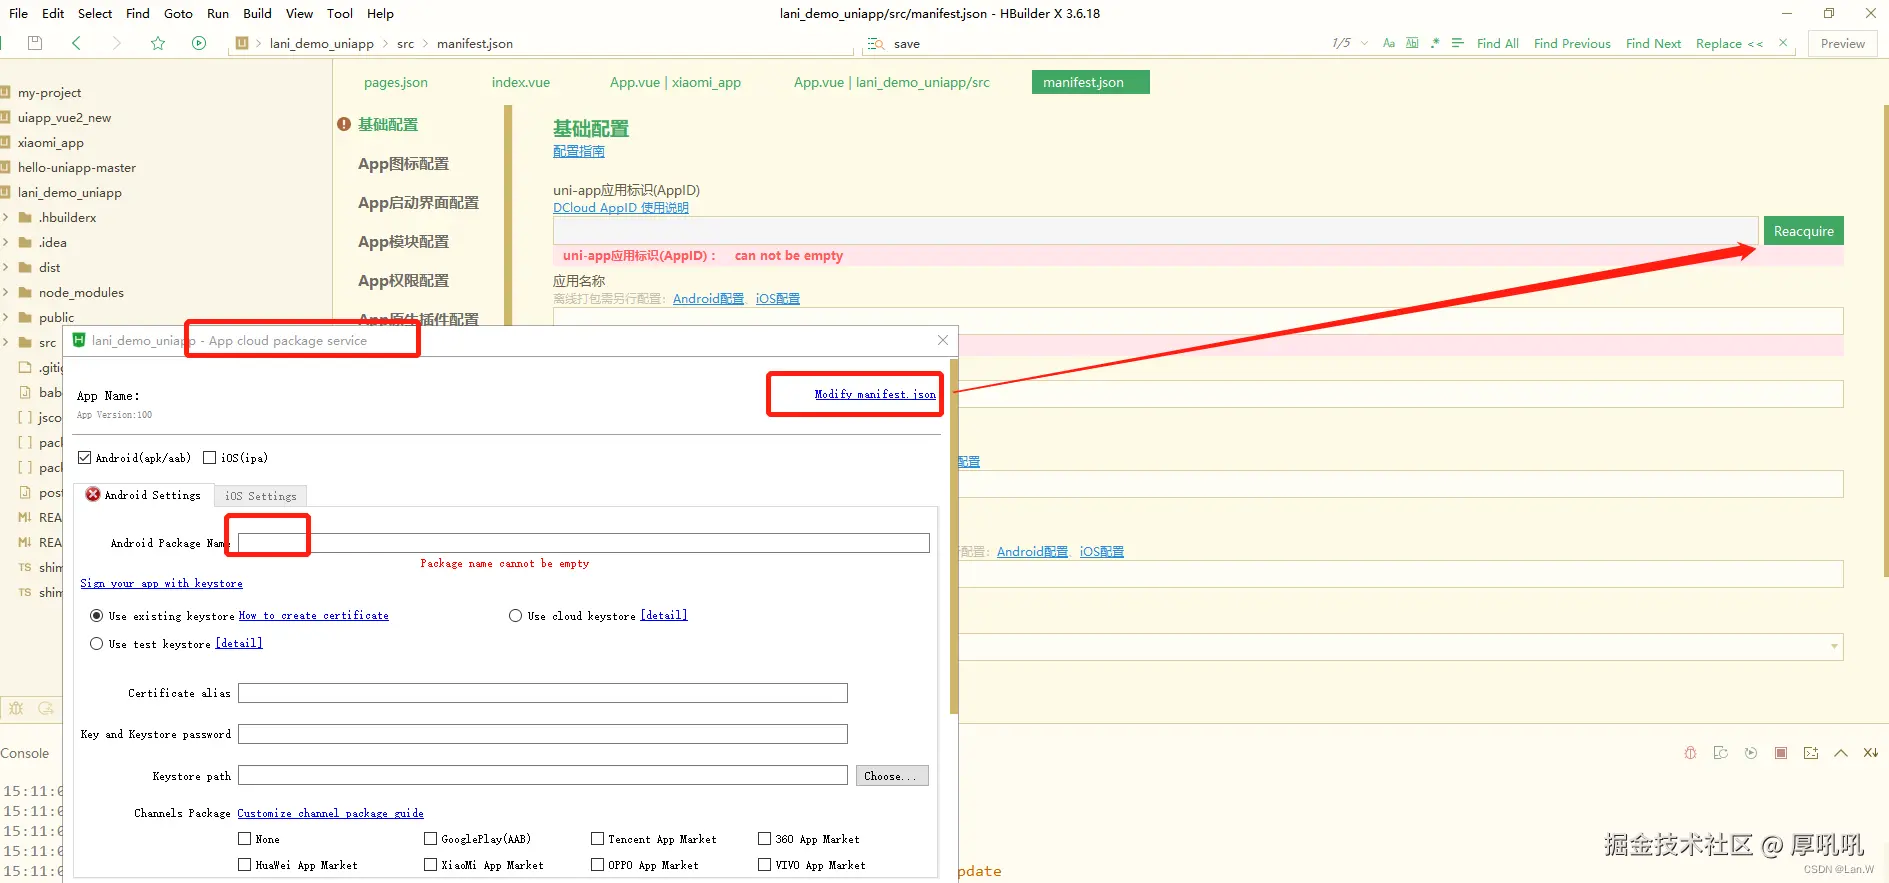Switch to the index.vue tab
Screen dimensions: 1889x883
tap(521, 82)
